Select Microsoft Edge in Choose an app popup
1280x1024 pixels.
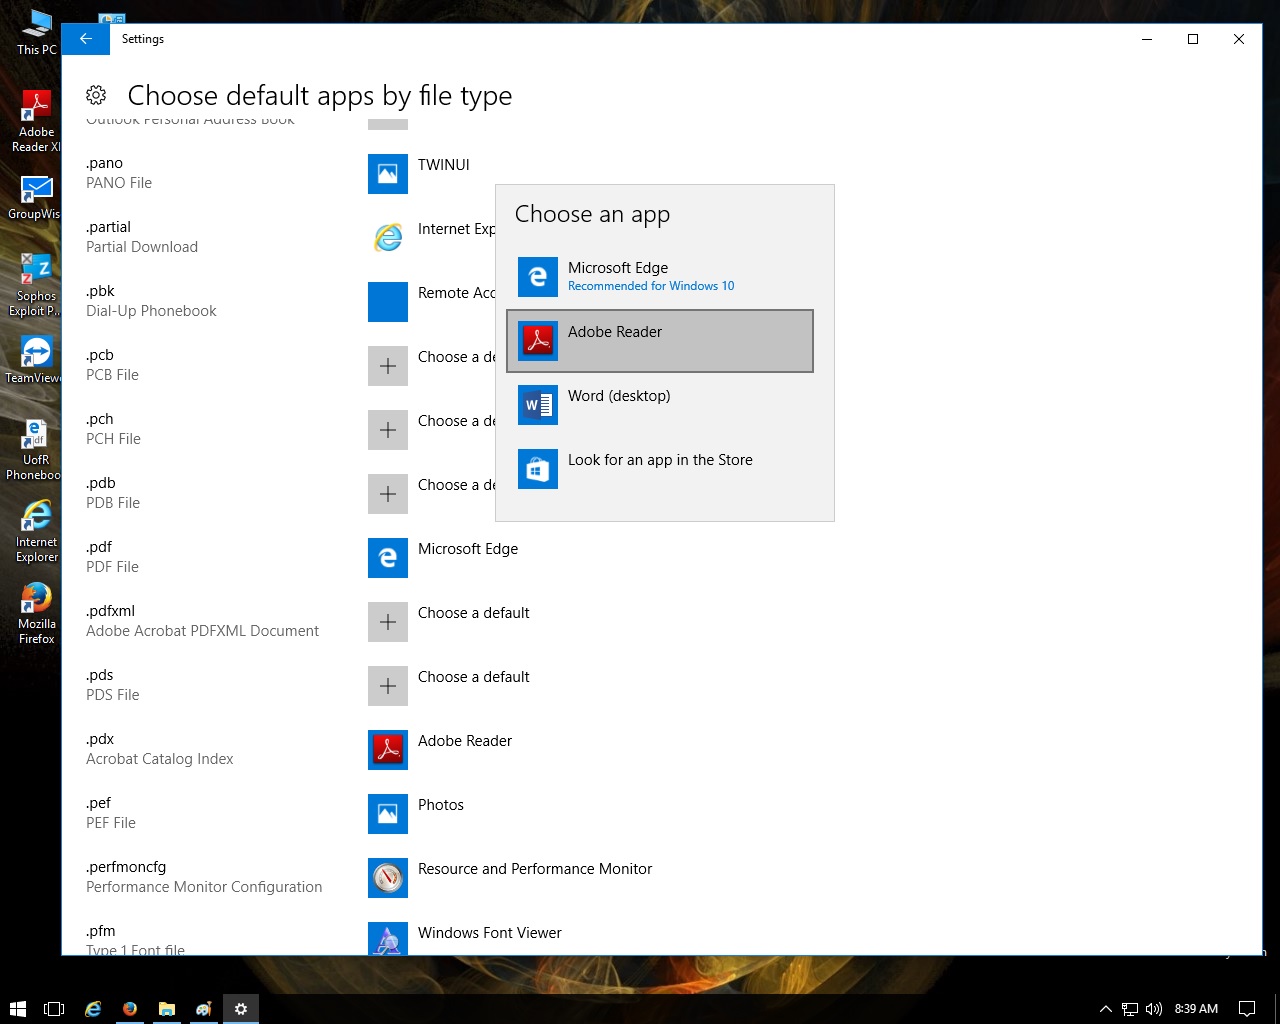(x=660, y=277)
